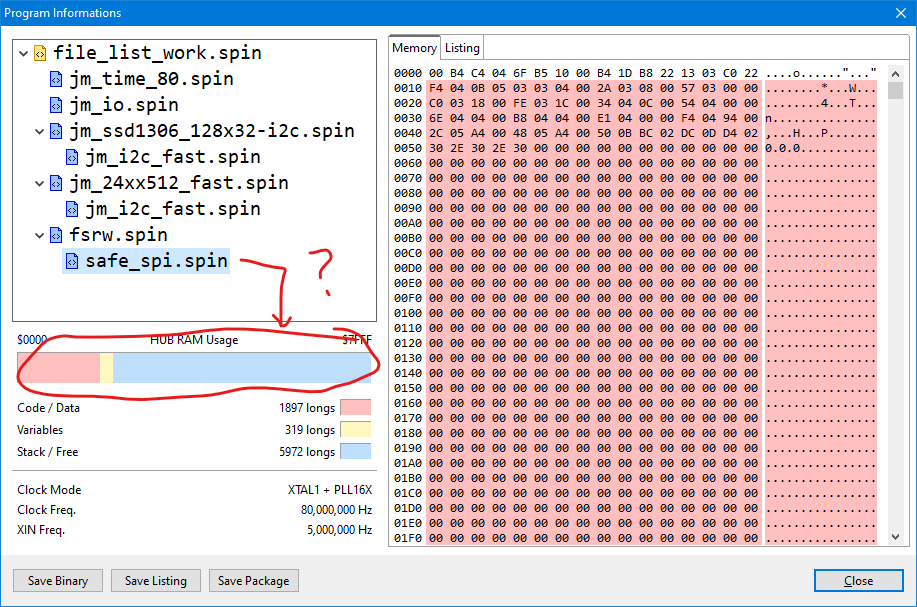The width and height of the screenshot is (917, 607).
Task: Select safe_spi.spin in the file tree
Action: 156,261
